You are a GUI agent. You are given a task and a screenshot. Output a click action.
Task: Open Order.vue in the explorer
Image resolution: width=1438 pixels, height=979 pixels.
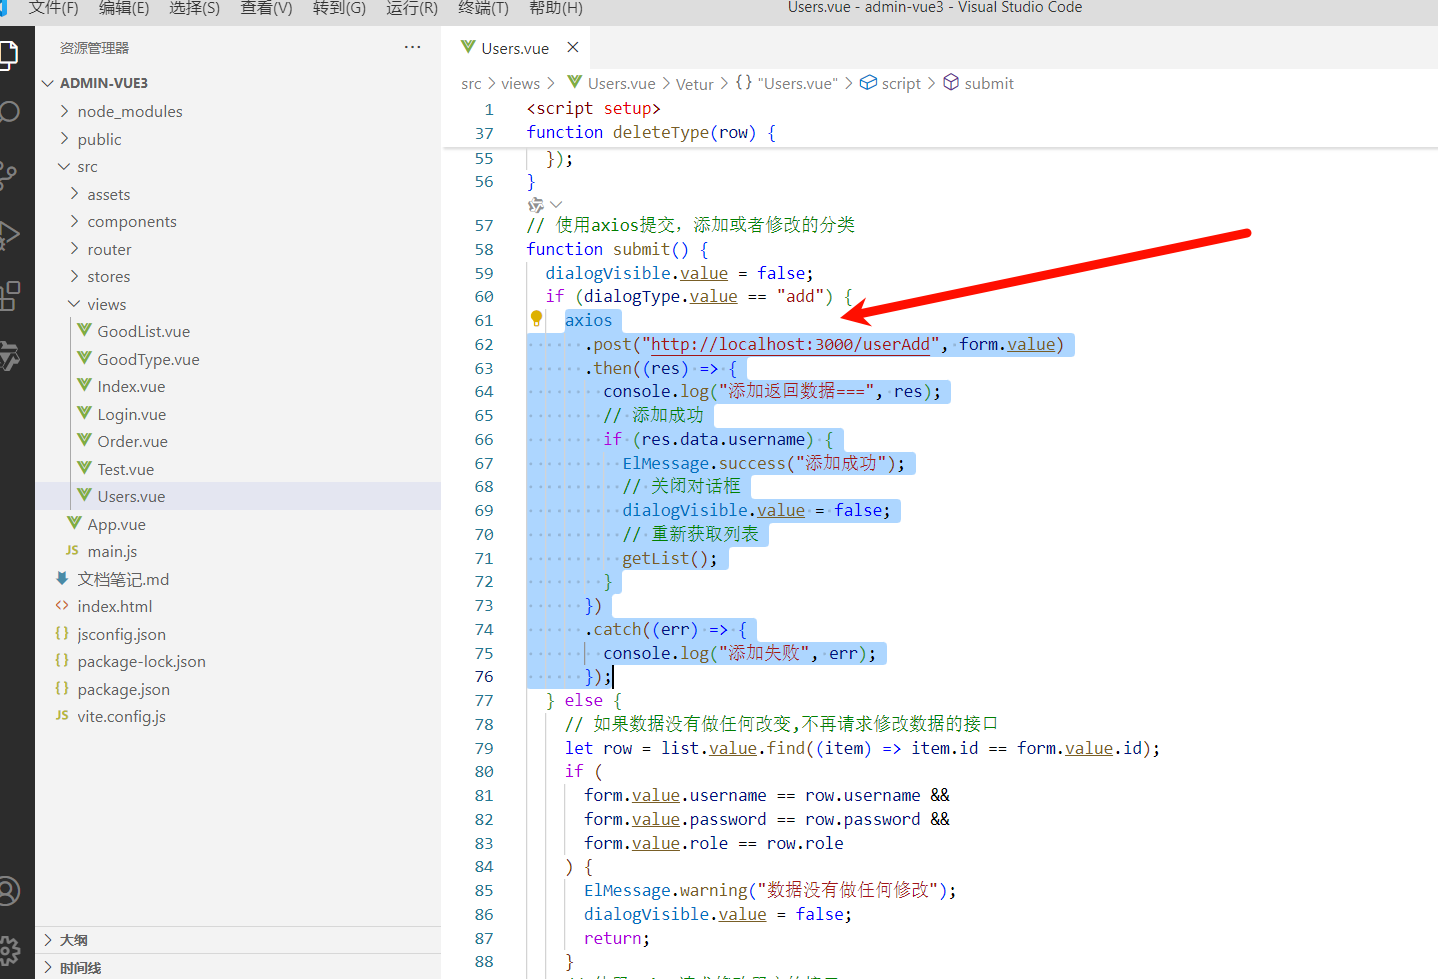132,441
